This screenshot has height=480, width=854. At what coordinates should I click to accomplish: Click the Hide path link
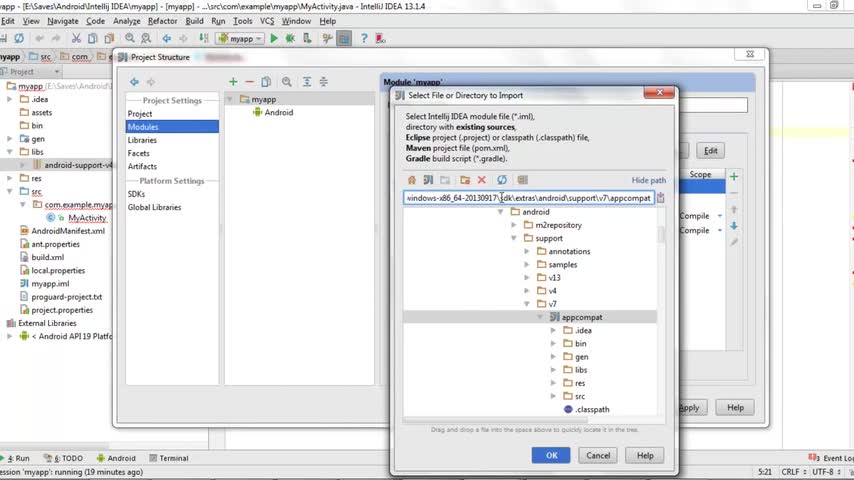point(648,180)
